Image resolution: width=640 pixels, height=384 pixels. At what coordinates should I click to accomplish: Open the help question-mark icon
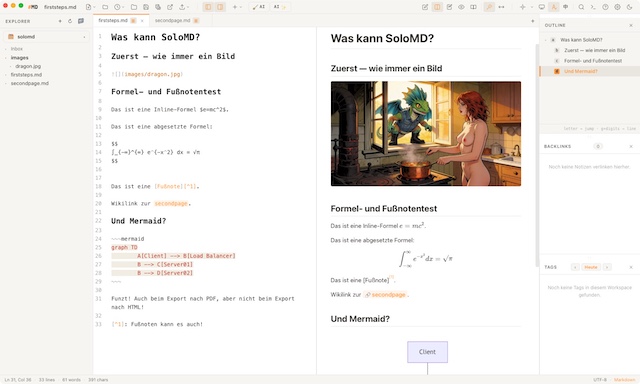[605, 7]
